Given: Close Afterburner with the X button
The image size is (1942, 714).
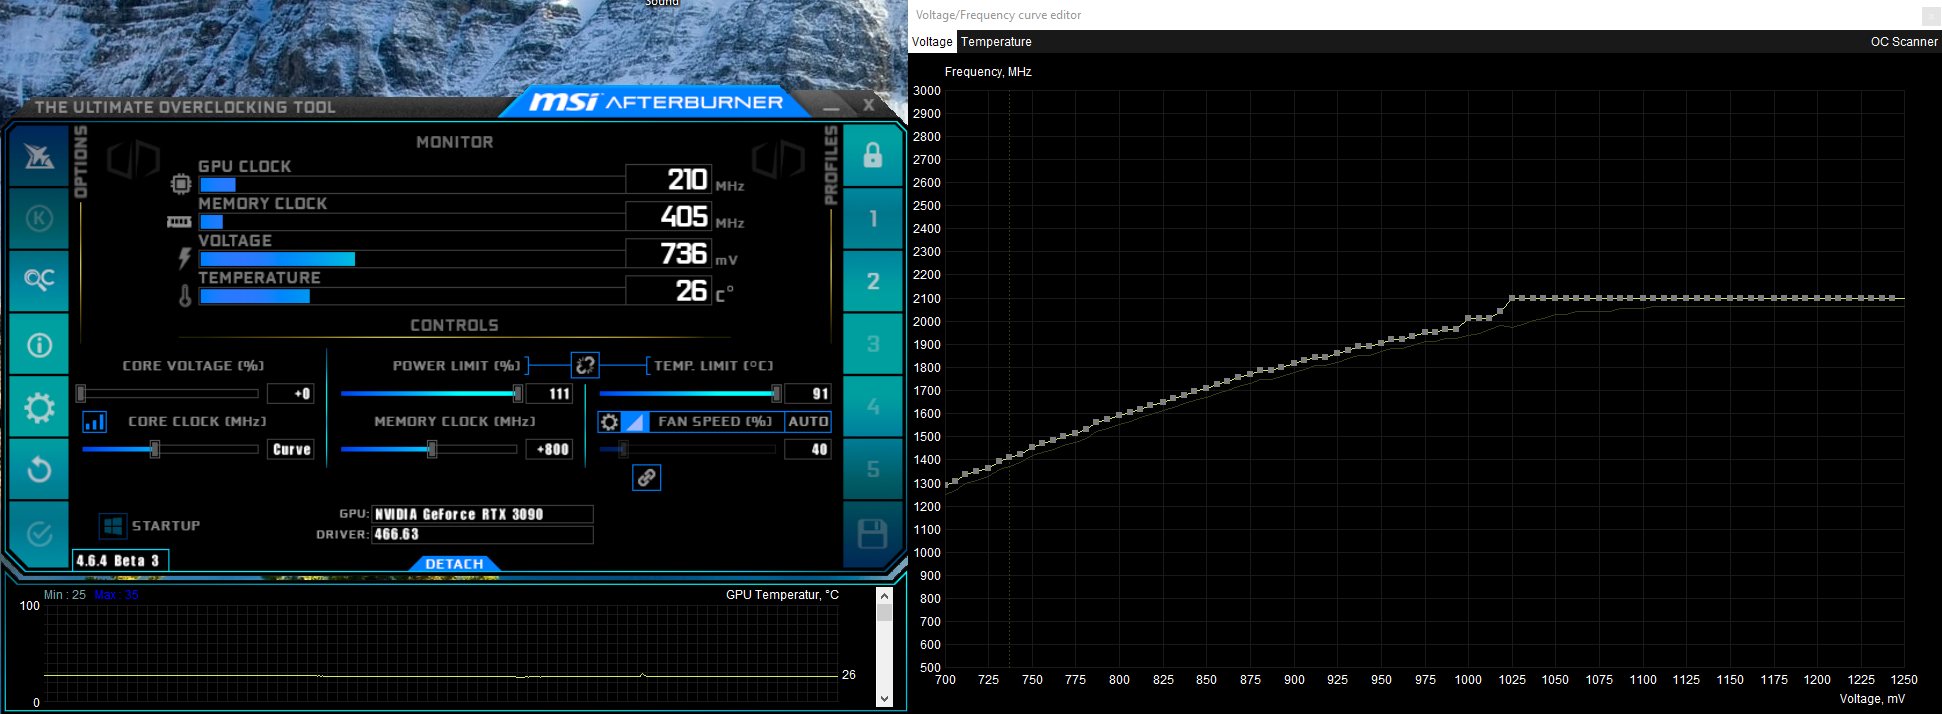Looking at the screenshot, I should point(869,104).
